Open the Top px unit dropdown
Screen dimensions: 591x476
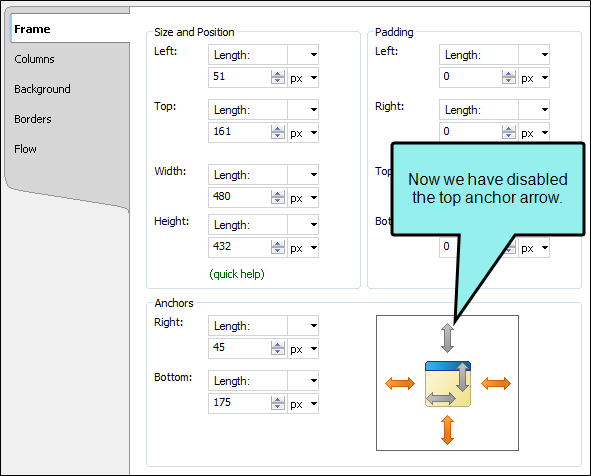click(x=303, y=133)
